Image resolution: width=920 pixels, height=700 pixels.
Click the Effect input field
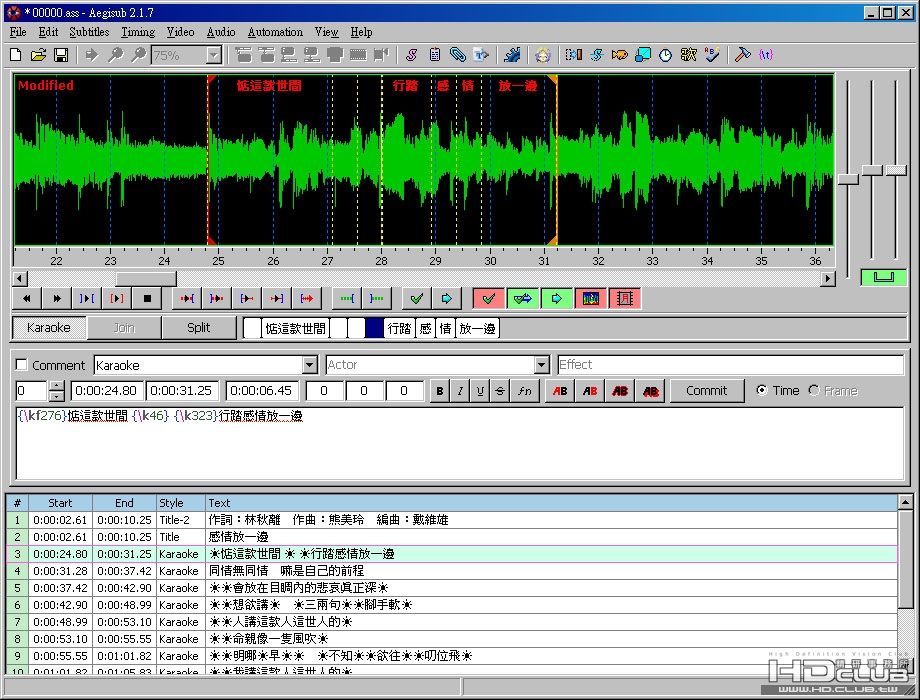(730, 365)
